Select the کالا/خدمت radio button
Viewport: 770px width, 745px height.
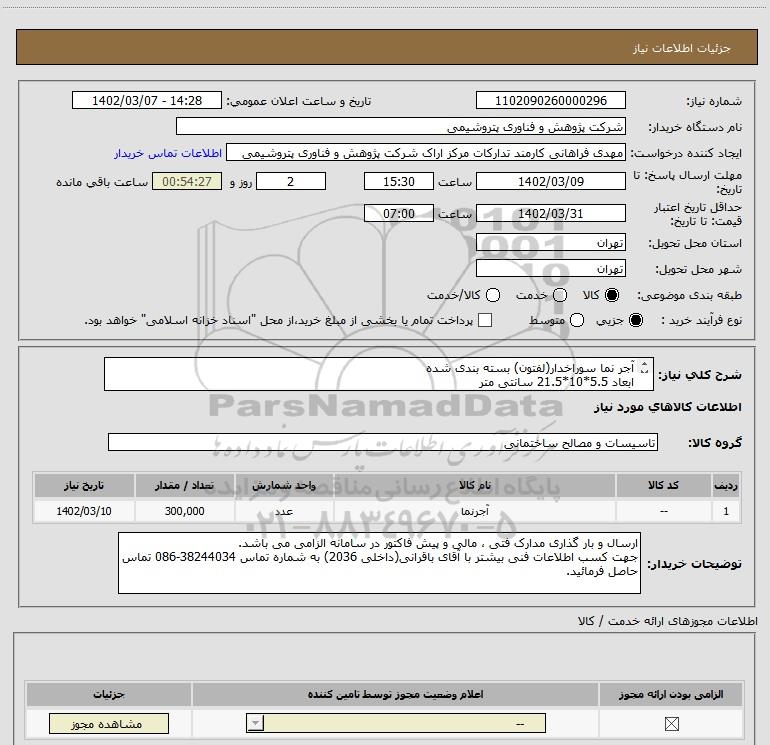493,295
